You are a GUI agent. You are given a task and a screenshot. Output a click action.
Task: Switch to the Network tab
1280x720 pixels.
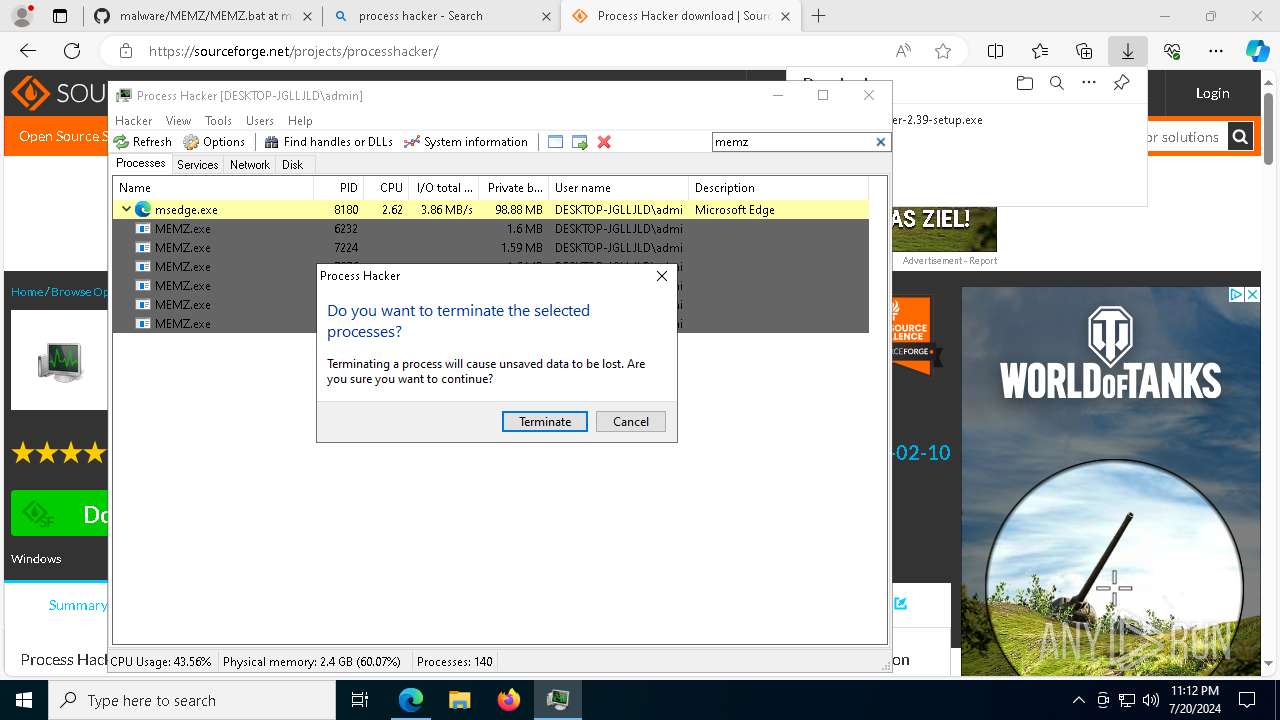point(250,165)
